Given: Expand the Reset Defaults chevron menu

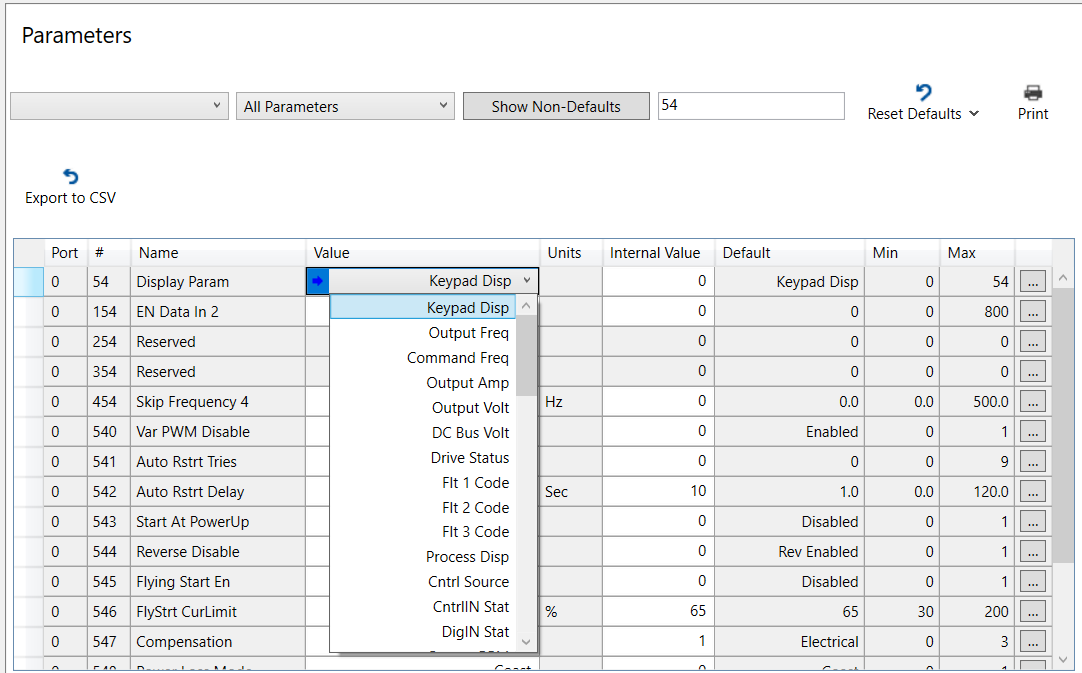Looking at the screenshot, I should point(974,114).
